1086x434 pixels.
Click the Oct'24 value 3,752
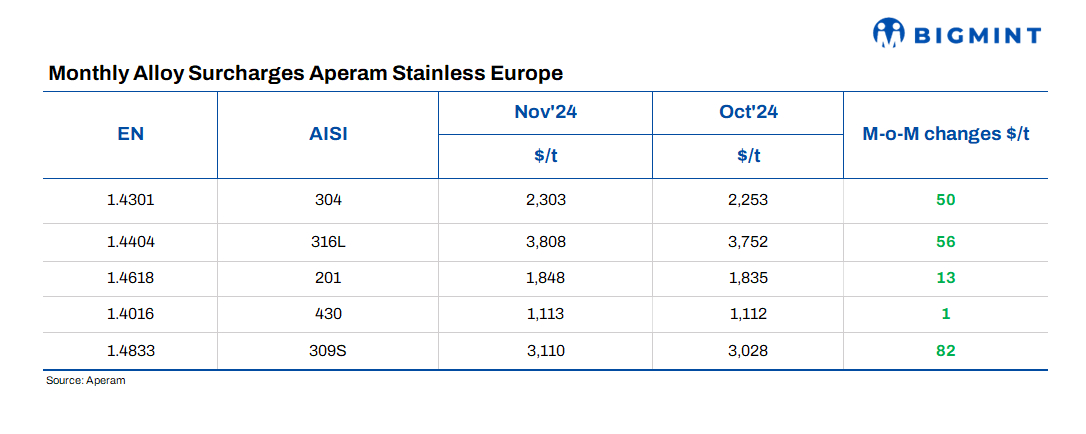coord(748,241)
